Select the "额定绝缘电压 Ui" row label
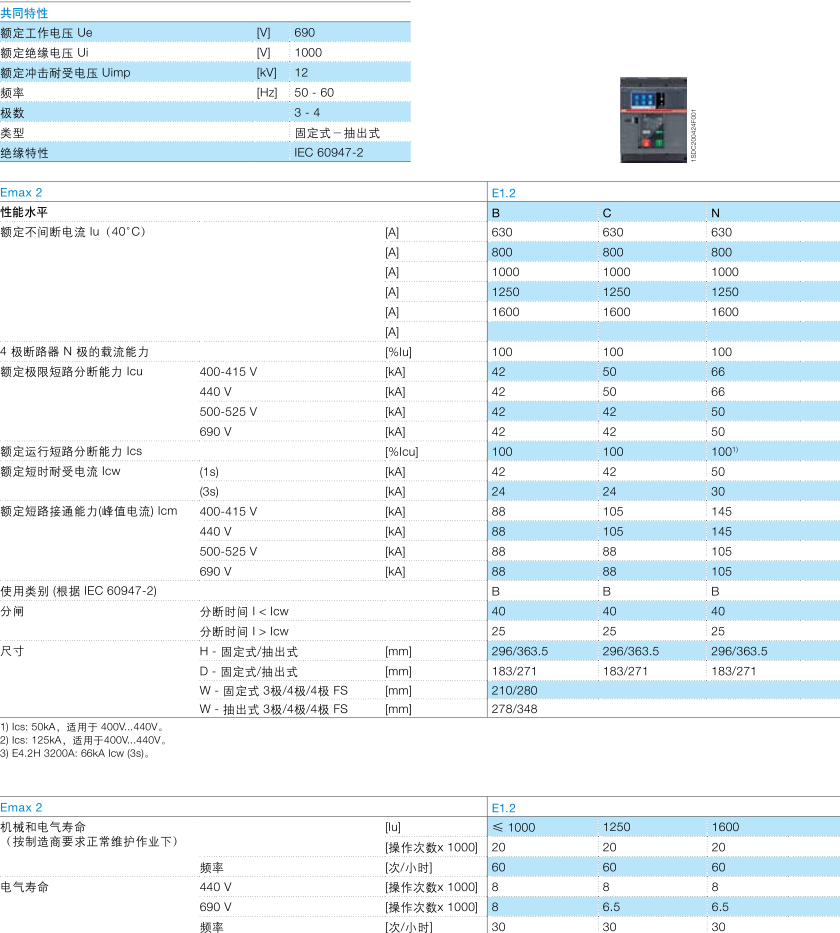Screen dimensions: 840x933 coord(45,53)
